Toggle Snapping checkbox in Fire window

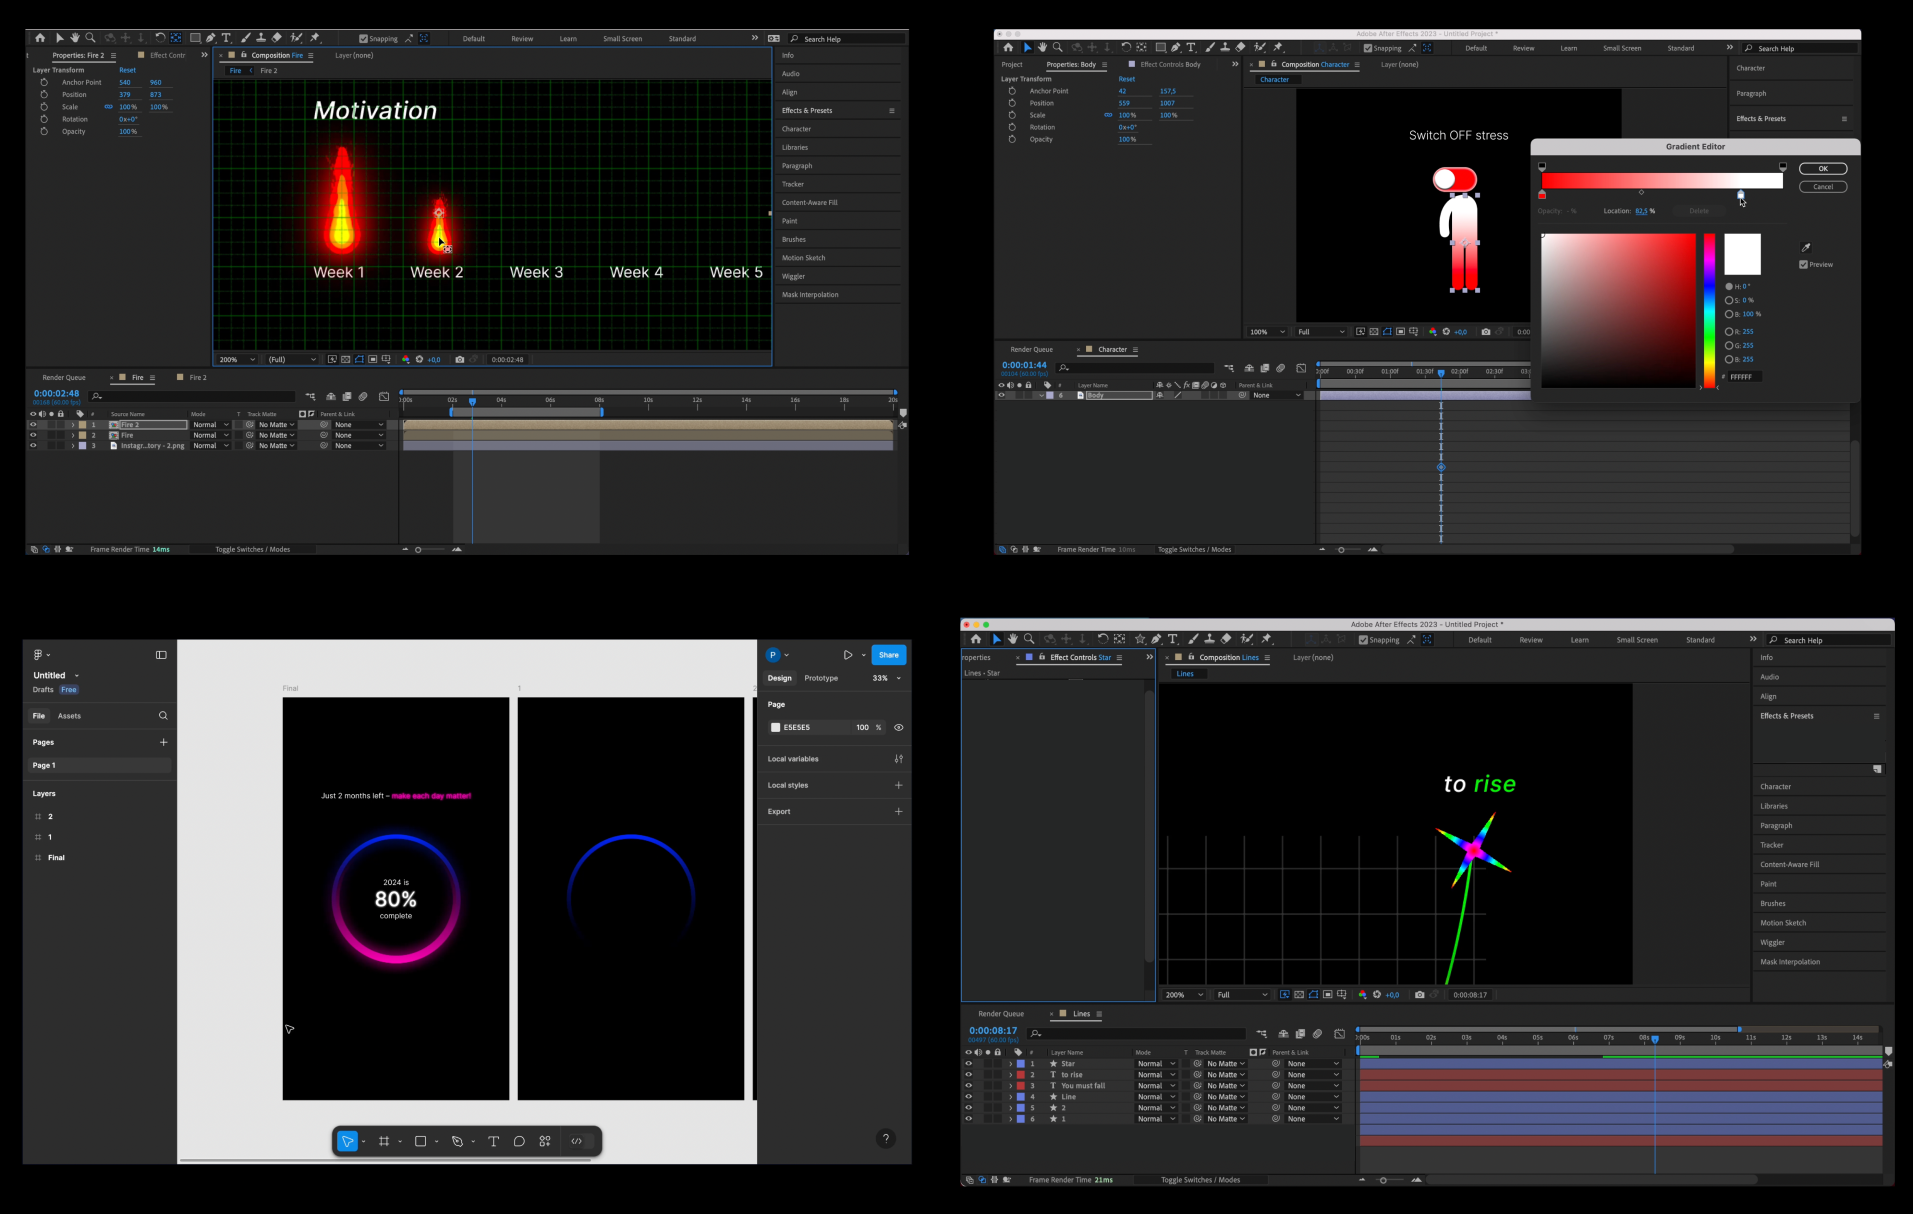[363, 39]
